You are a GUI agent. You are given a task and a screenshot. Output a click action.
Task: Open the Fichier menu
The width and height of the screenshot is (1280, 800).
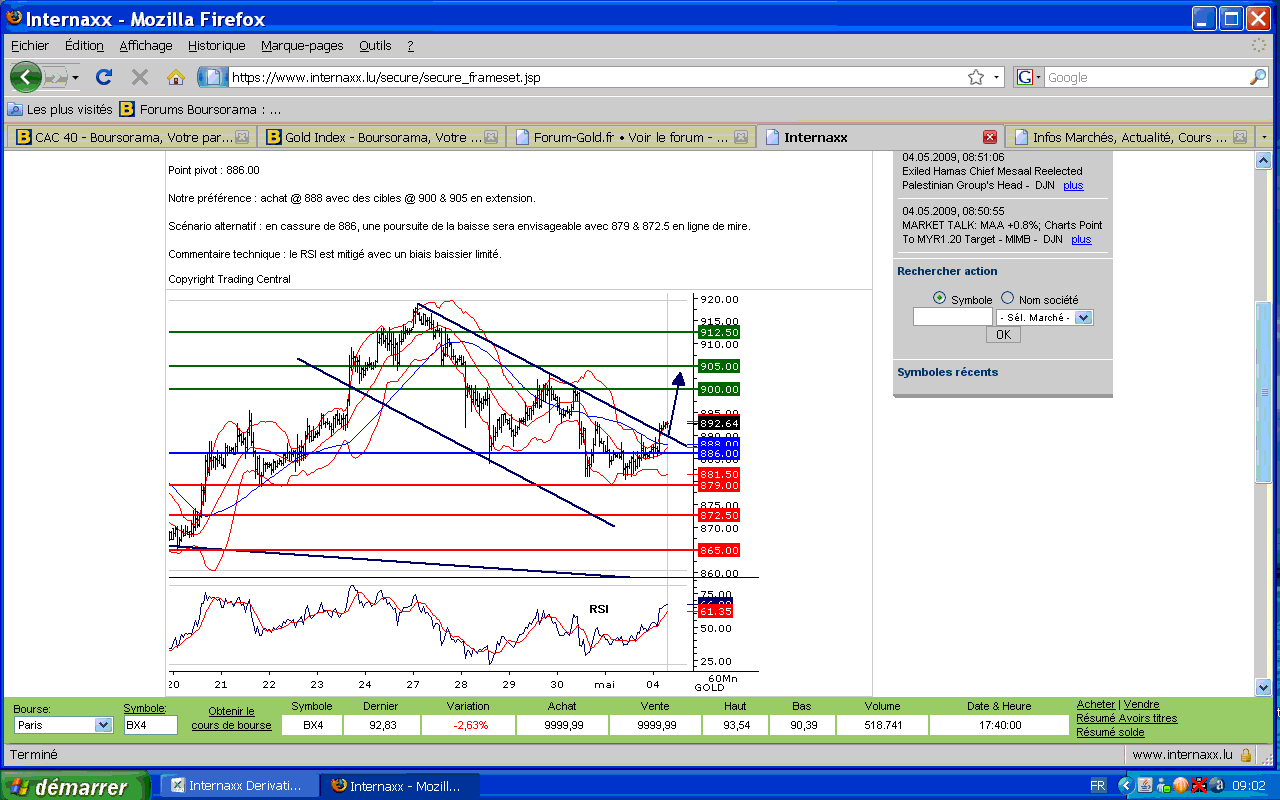[30, 45]
